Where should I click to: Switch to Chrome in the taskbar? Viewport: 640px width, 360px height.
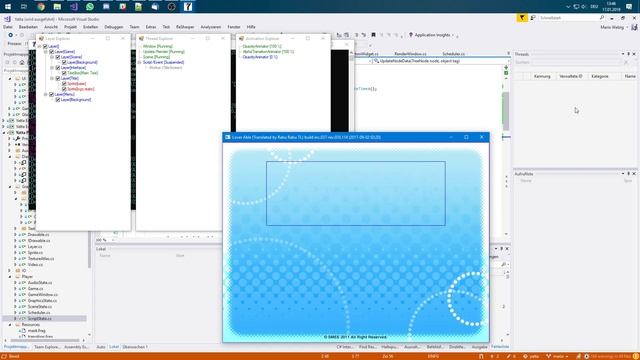point(41,7)
